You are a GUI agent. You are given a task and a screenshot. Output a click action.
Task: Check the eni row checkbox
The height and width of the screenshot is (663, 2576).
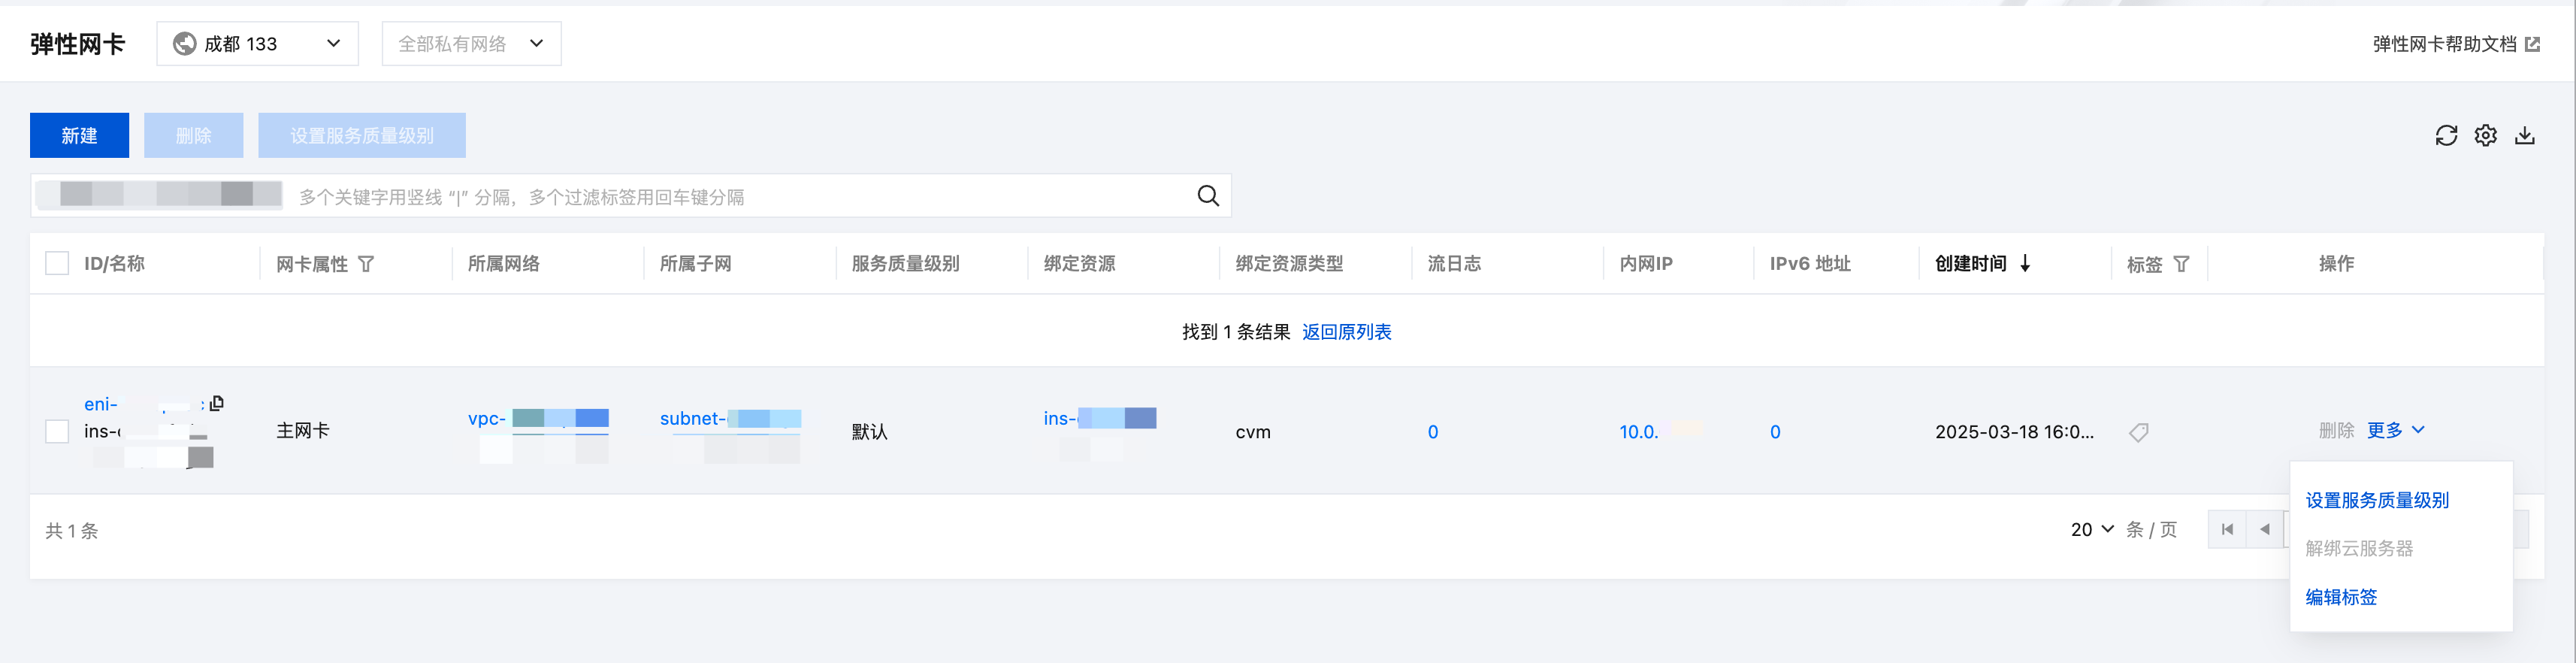tap(57, 431)
